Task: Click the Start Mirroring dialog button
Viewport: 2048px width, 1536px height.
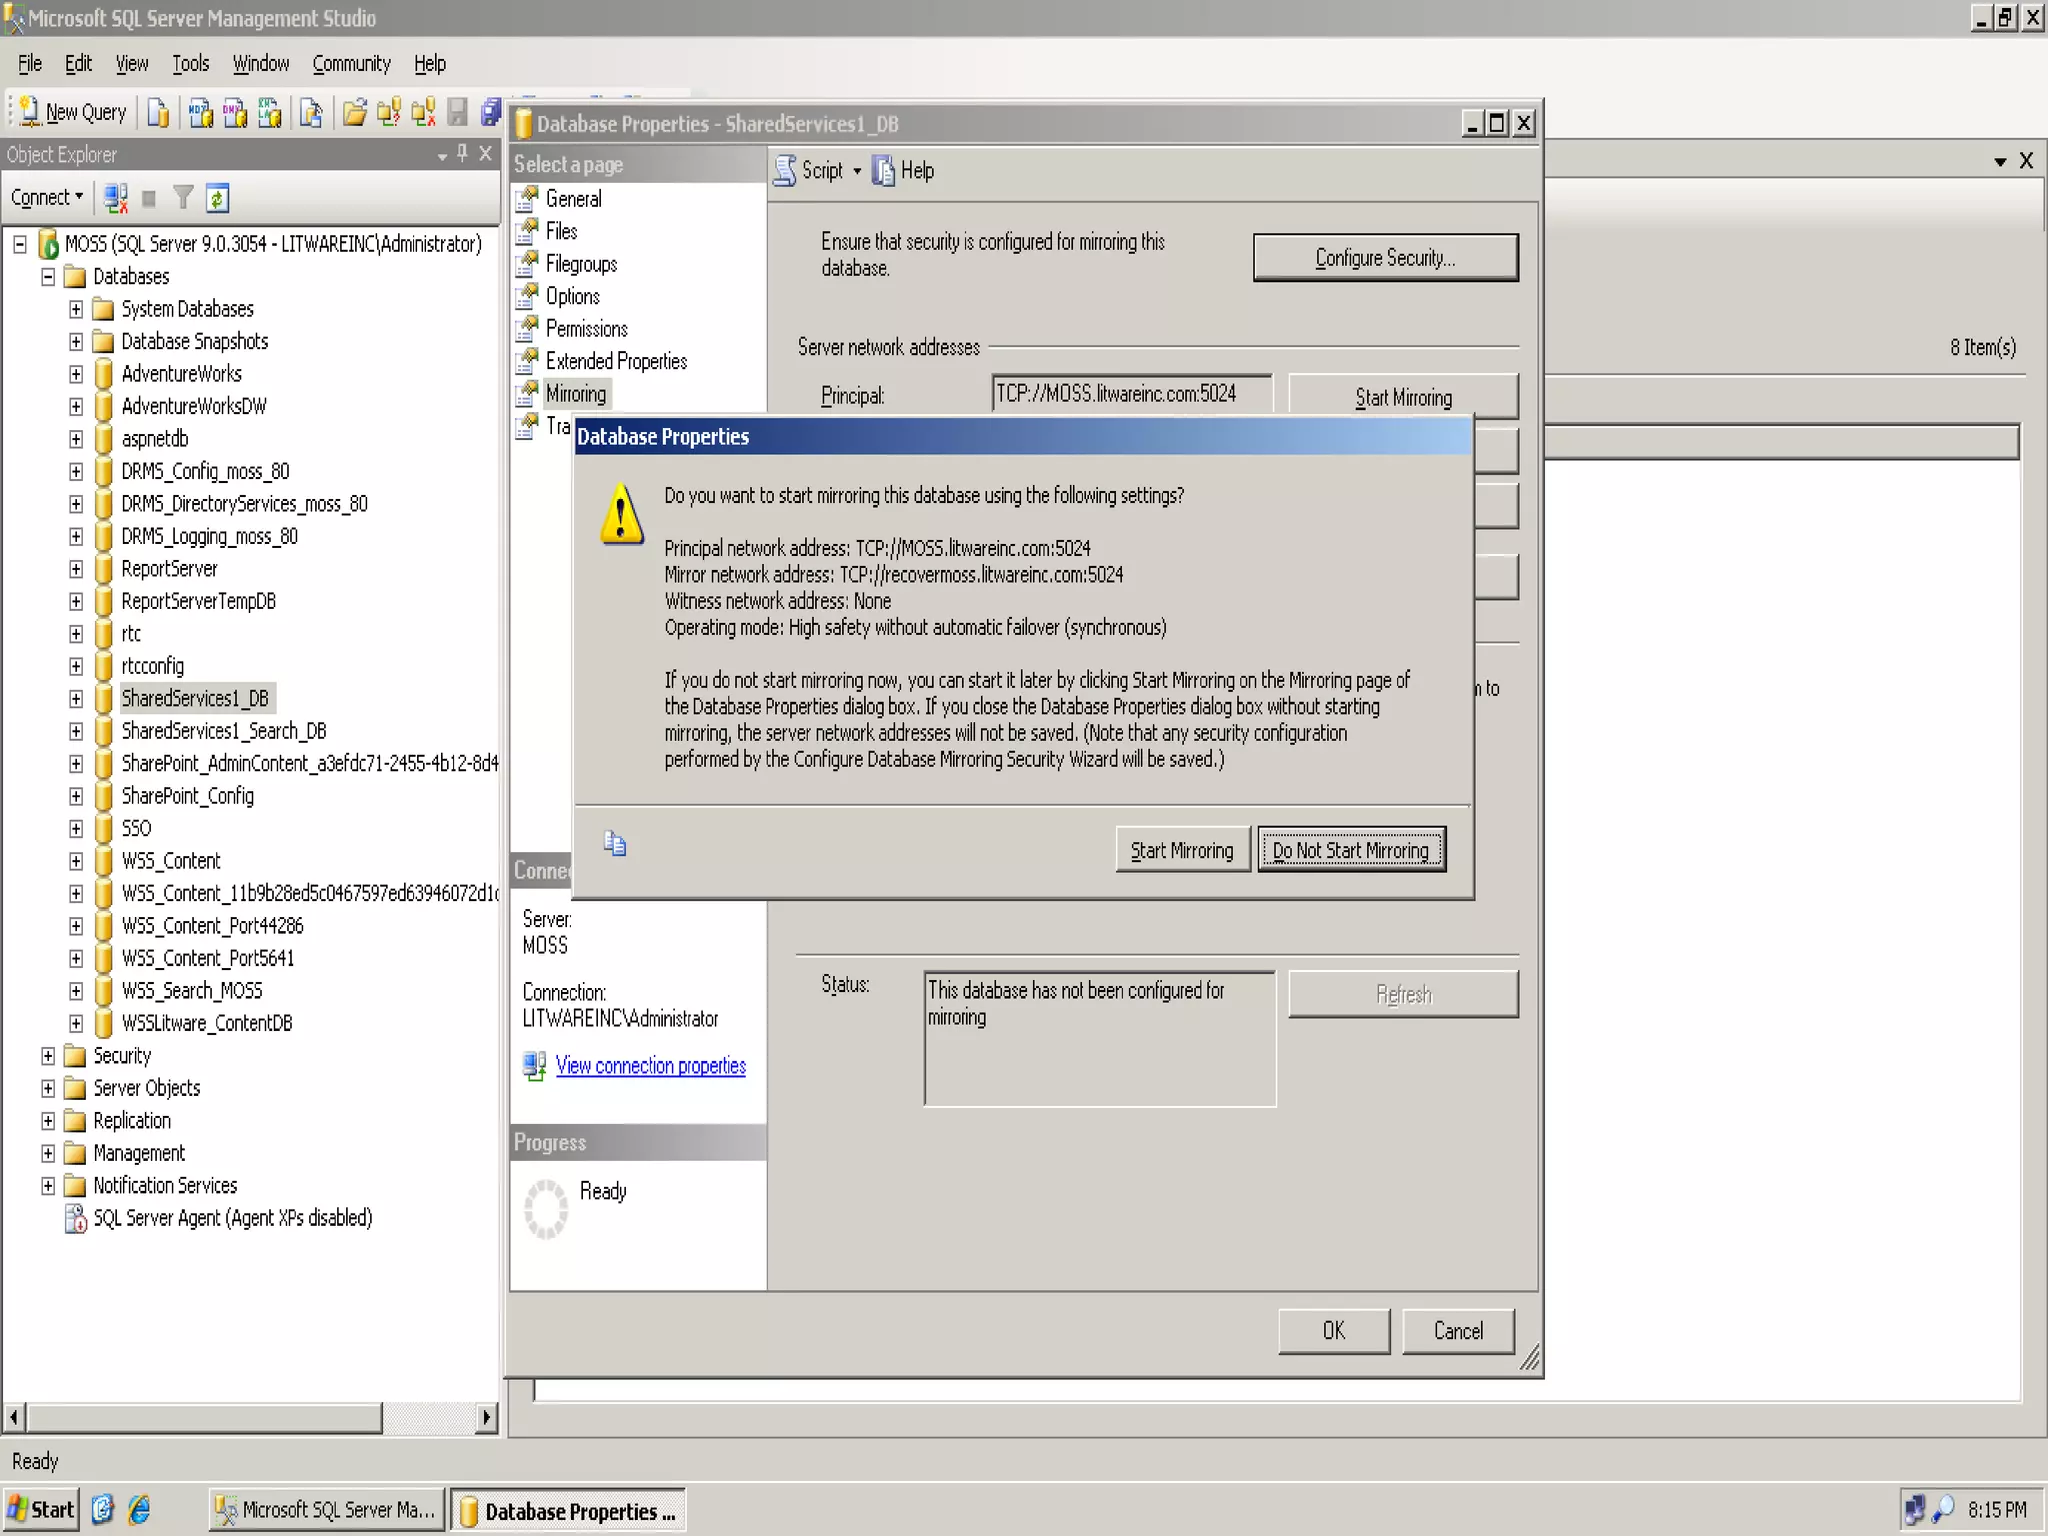Action: point(1181,850)
